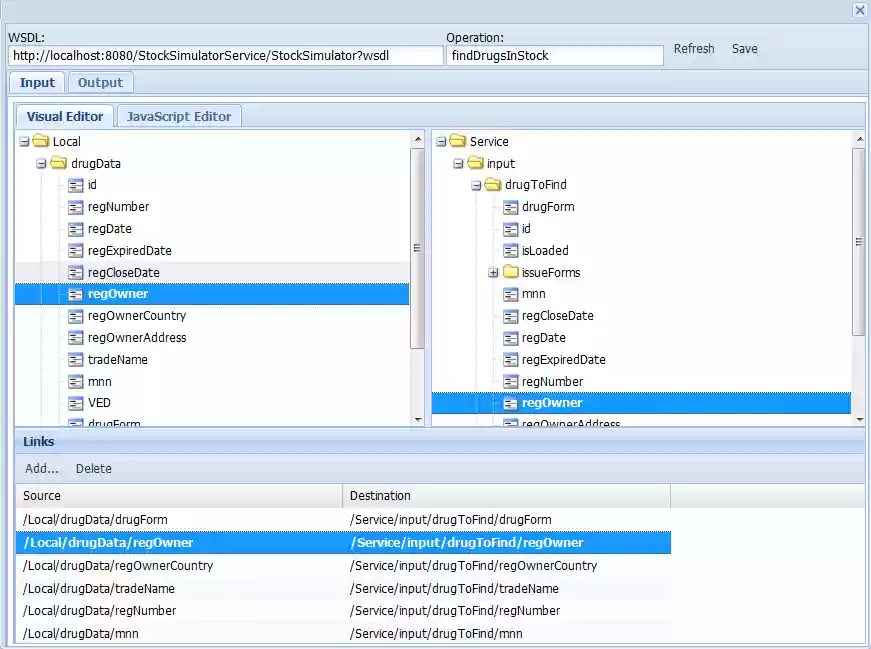
Task: Click the folder icon next to Service
Action: [459, 141]
